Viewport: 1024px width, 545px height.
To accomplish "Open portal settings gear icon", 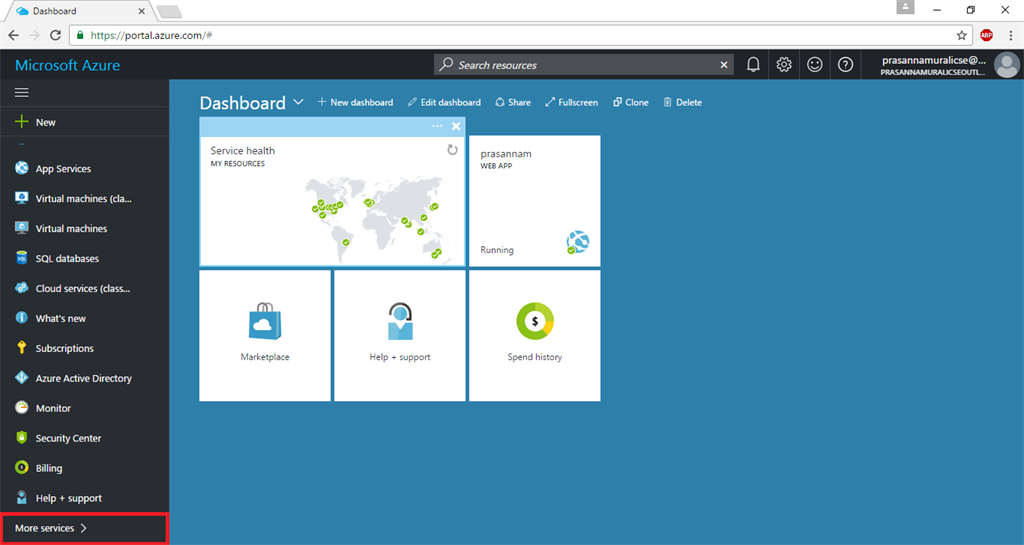I will point(784,65).
